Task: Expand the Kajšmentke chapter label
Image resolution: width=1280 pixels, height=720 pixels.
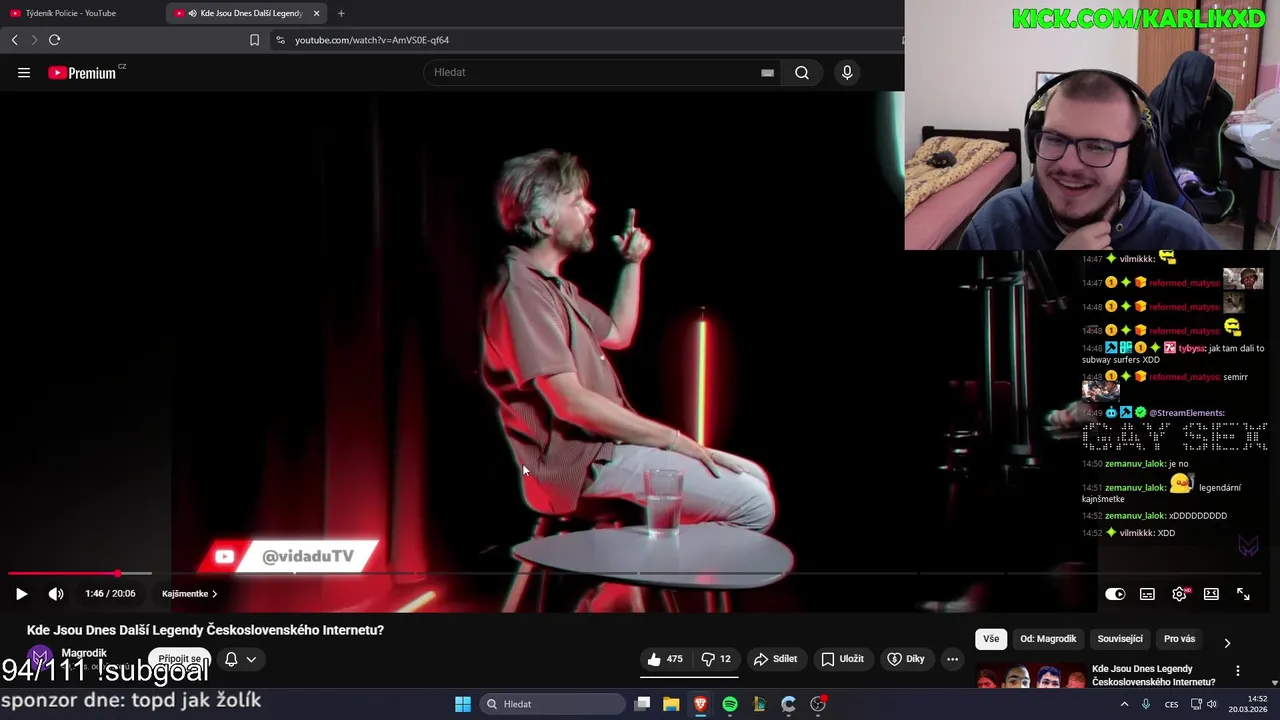Action: pyautogui.click(x=189, y=593)
